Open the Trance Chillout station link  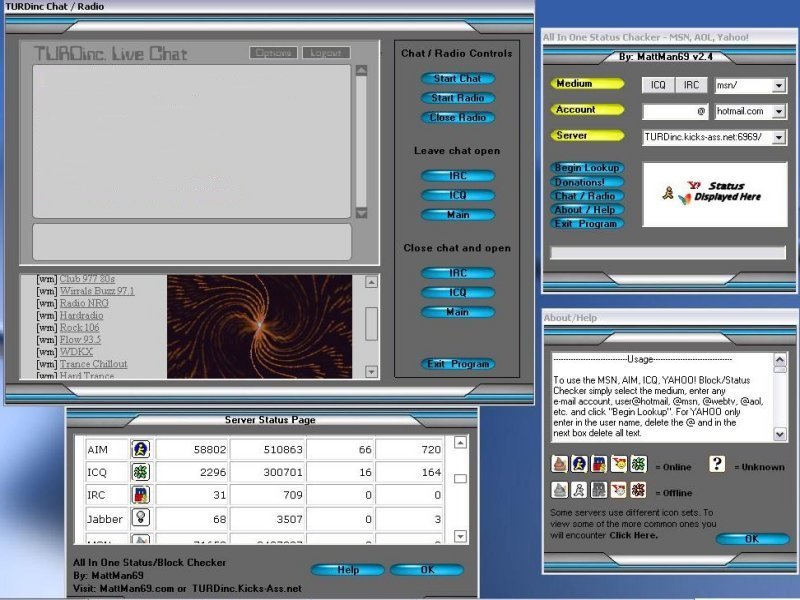[x=93, y=364]
